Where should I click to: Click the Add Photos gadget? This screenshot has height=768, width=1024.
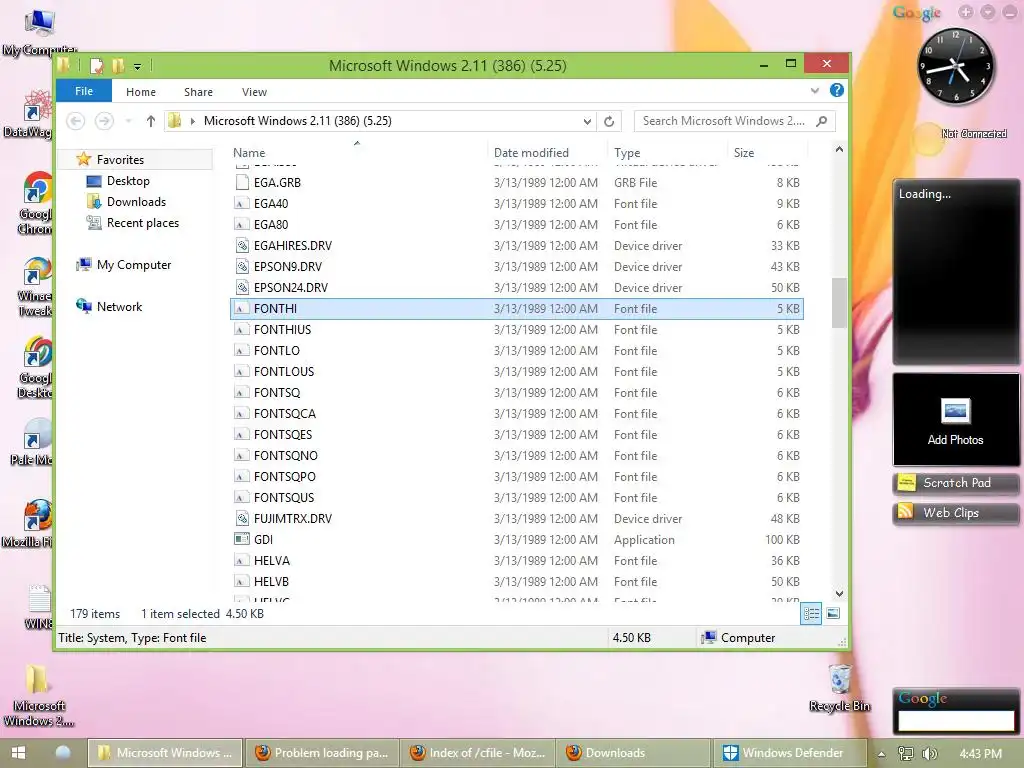pos(955,420)
